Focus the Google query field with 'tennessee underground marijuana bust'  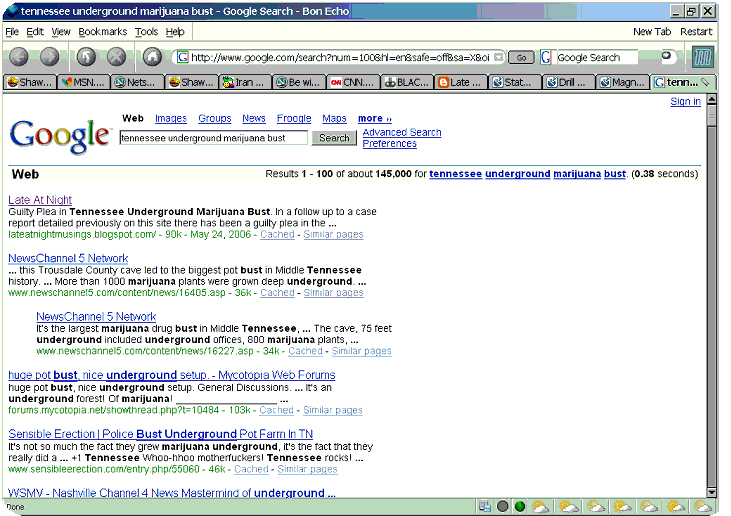(214, 138)
